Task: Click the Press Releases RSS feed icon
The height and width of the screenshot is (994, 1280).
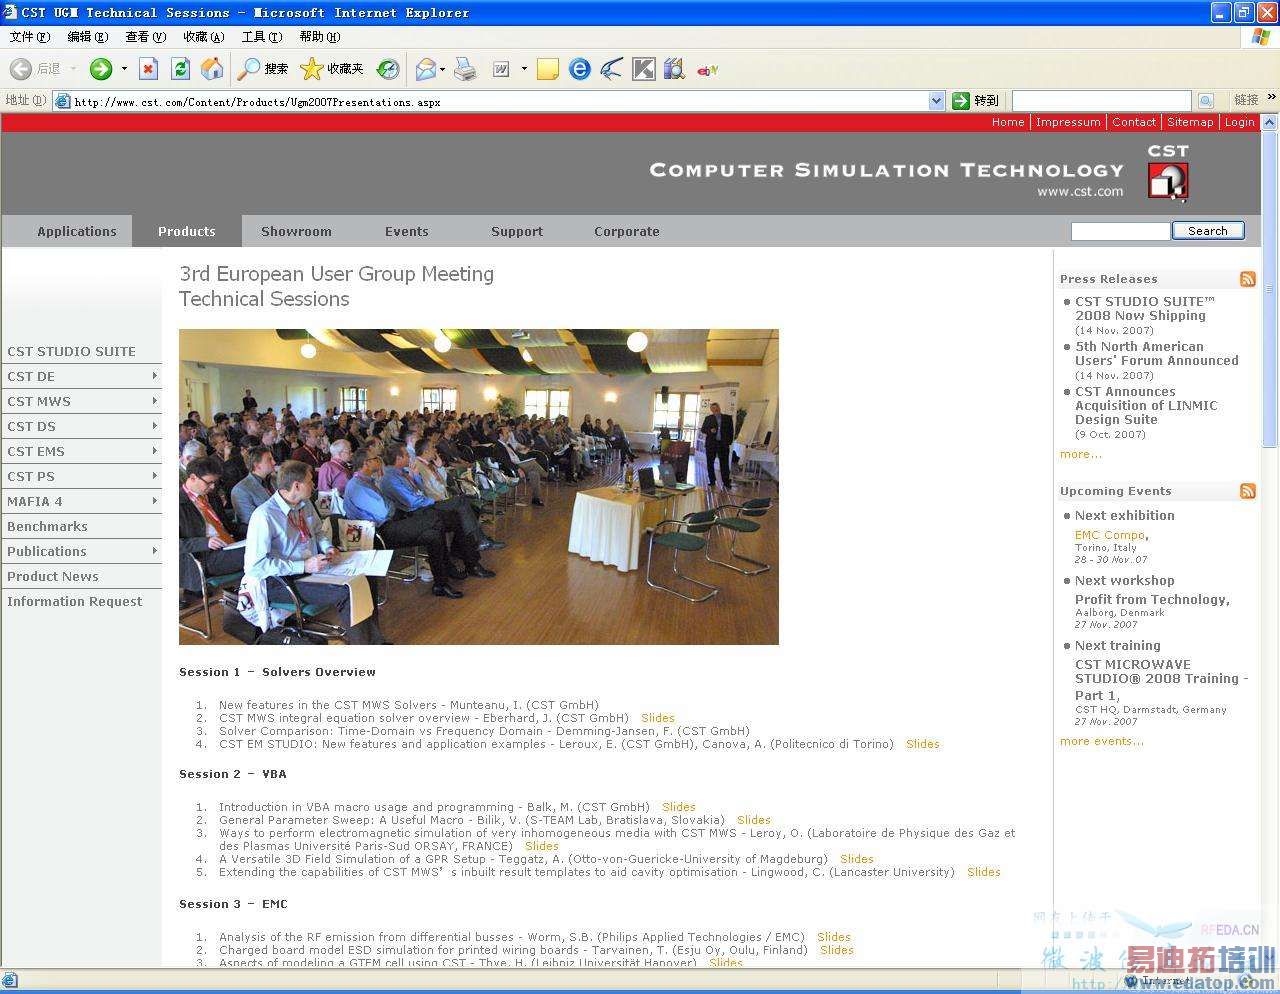Action: point(1247,279)
